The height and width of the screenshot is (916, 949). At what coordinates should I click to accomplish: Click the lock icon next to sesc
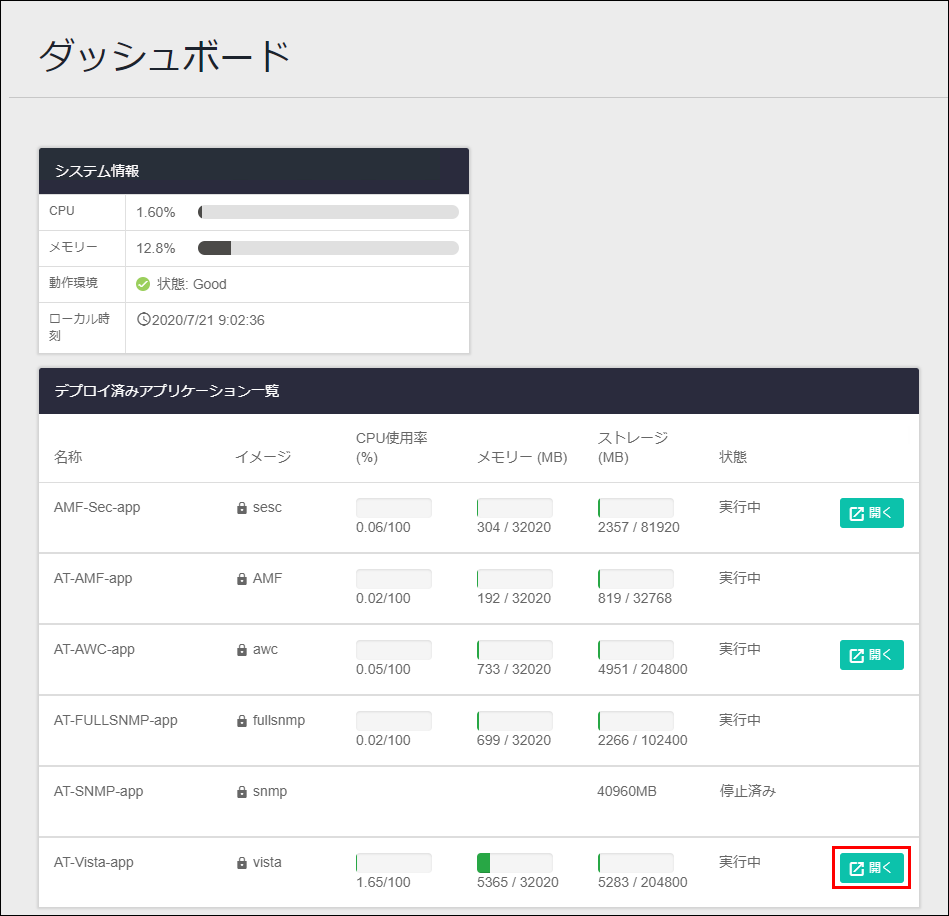point(241,508)
